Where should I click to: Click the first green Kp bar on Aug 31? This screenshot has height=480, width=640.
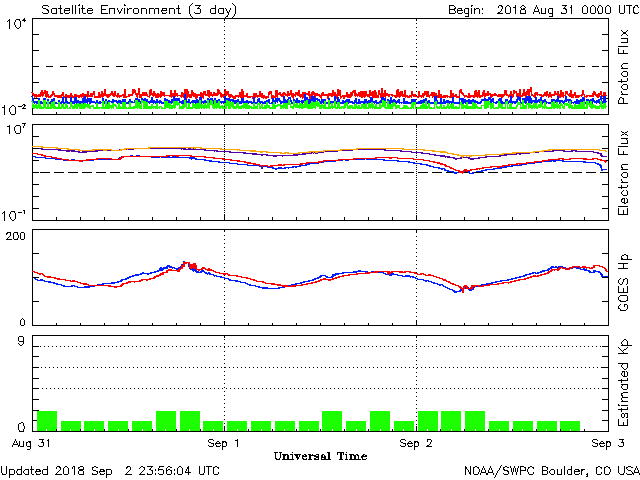tap(47, 421)
